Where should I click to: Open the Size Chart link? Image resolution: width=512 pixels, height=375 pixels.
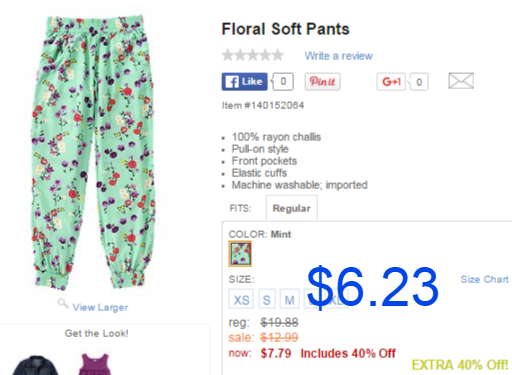(485, 279)
